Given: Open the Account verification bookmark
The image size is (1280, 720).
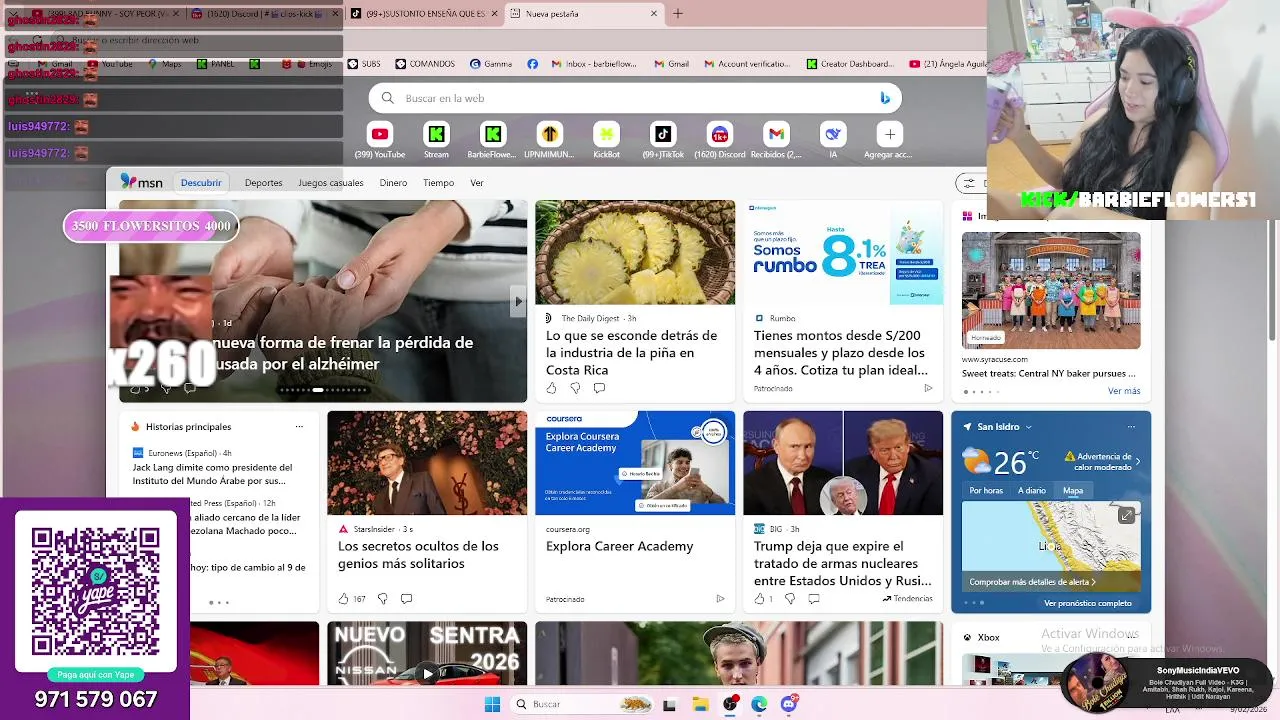Looking at the screenshot, I should tap(747, 64).
